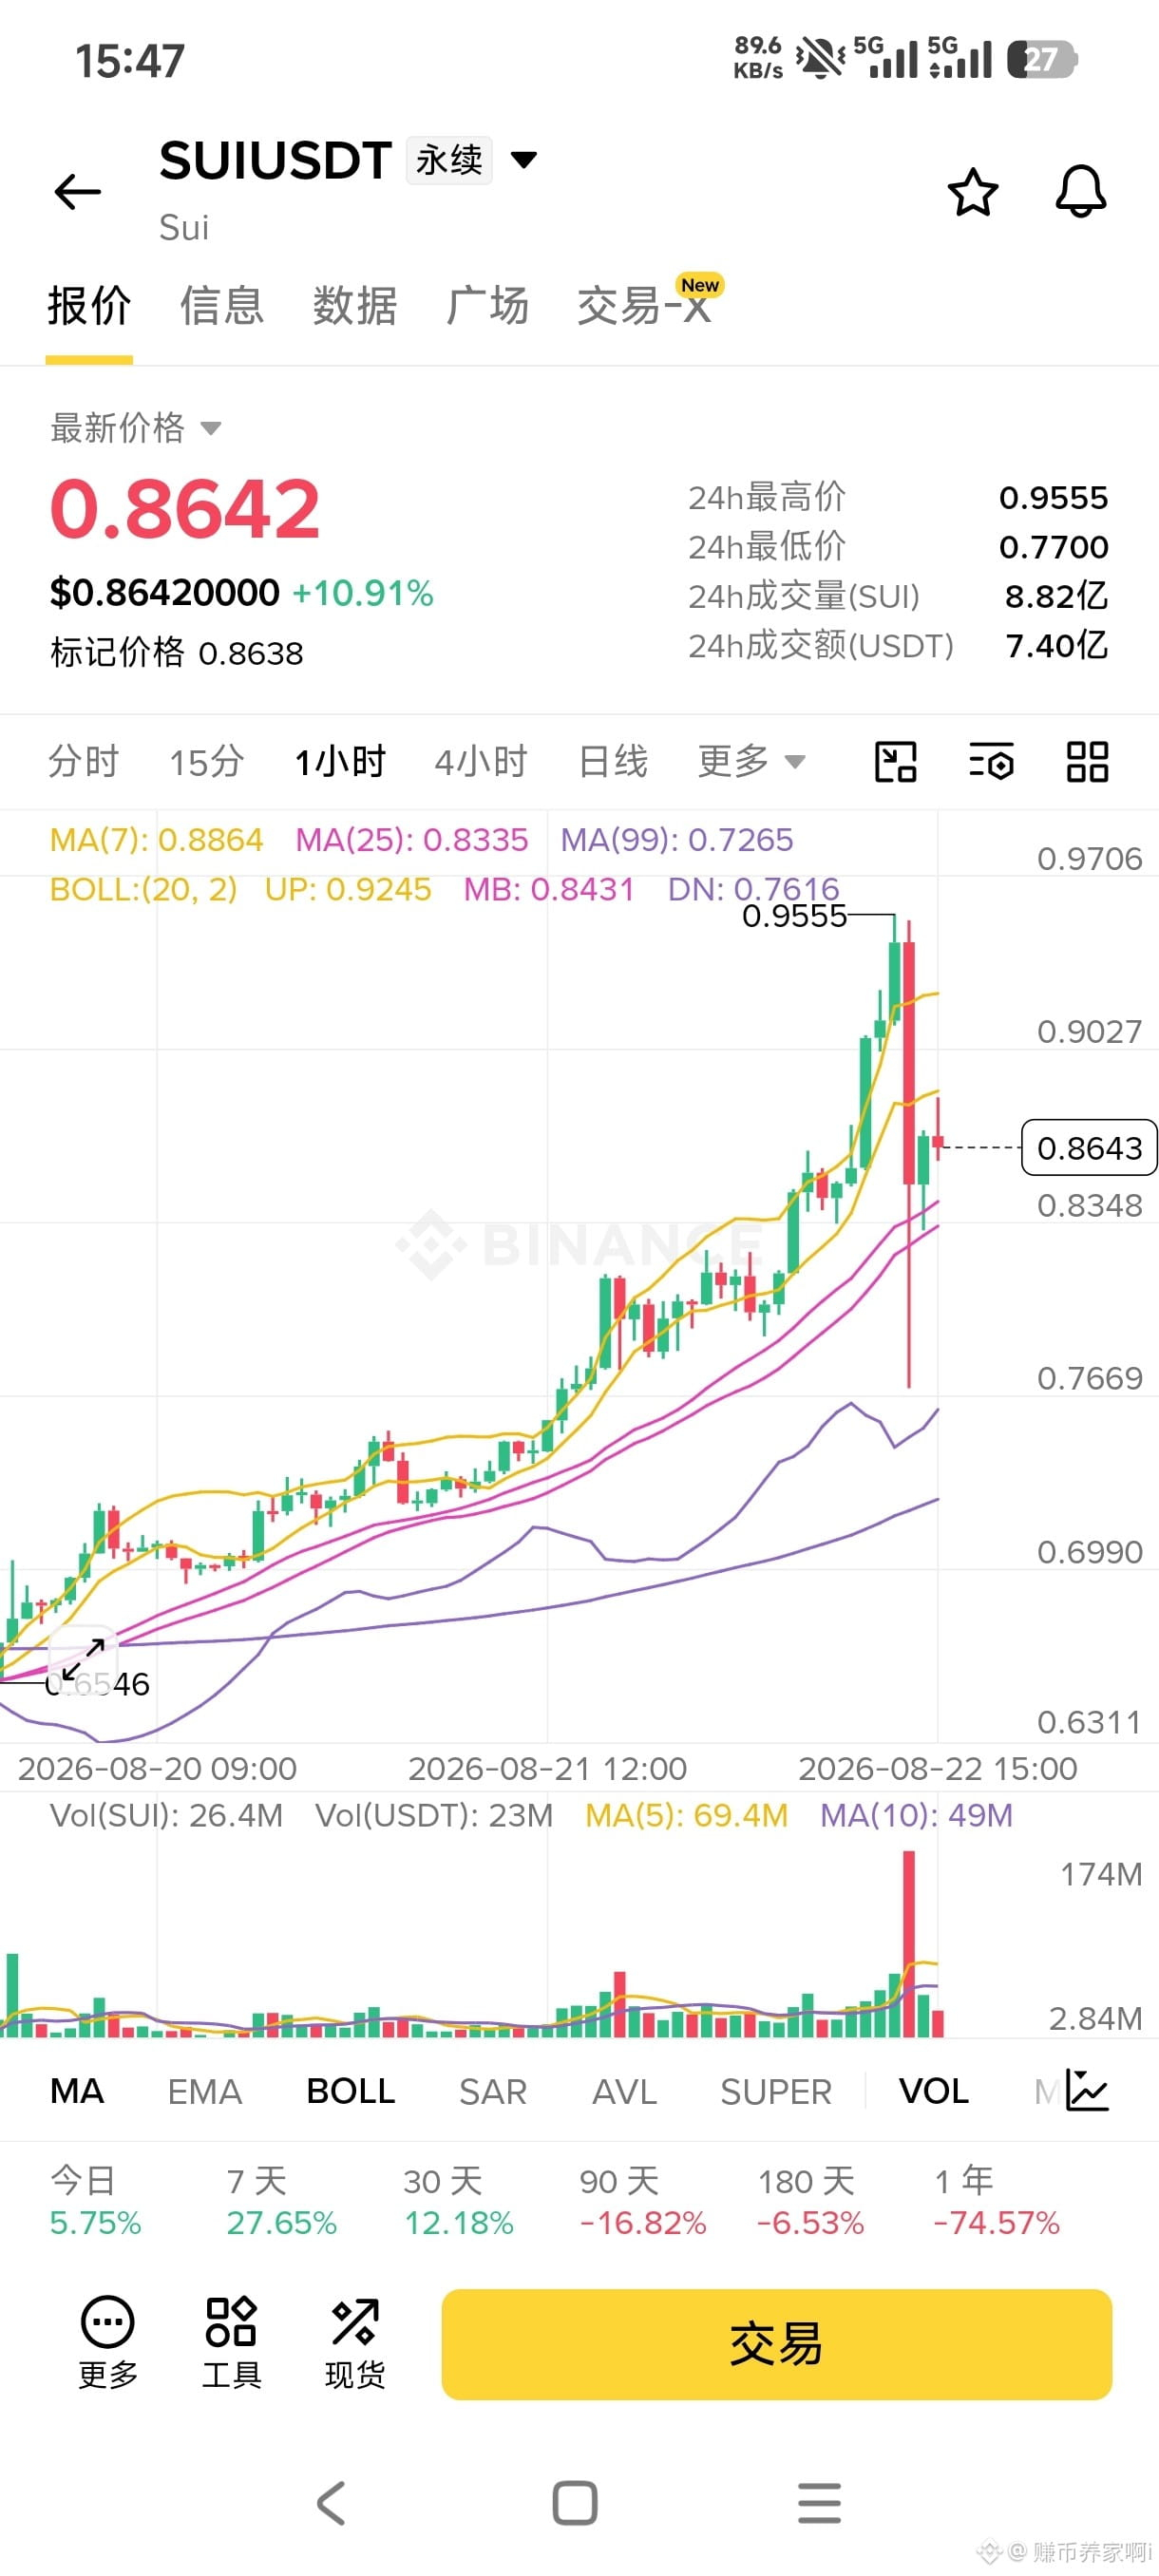The height and width of the screenshot is (2576, 1159).
Task: Tap the 今日 5.75% performance cell
Action: coord(95,2202)
